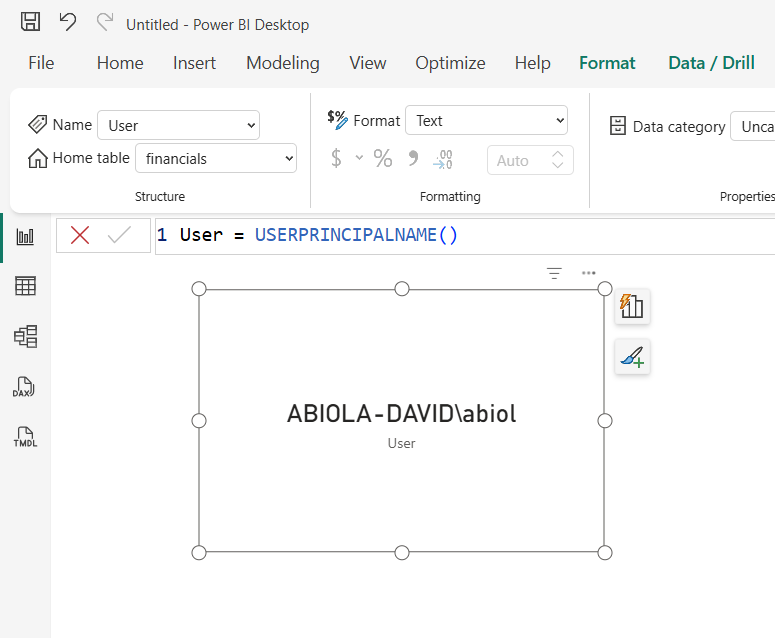Open the DAX query view

click(x=24, y=387)
